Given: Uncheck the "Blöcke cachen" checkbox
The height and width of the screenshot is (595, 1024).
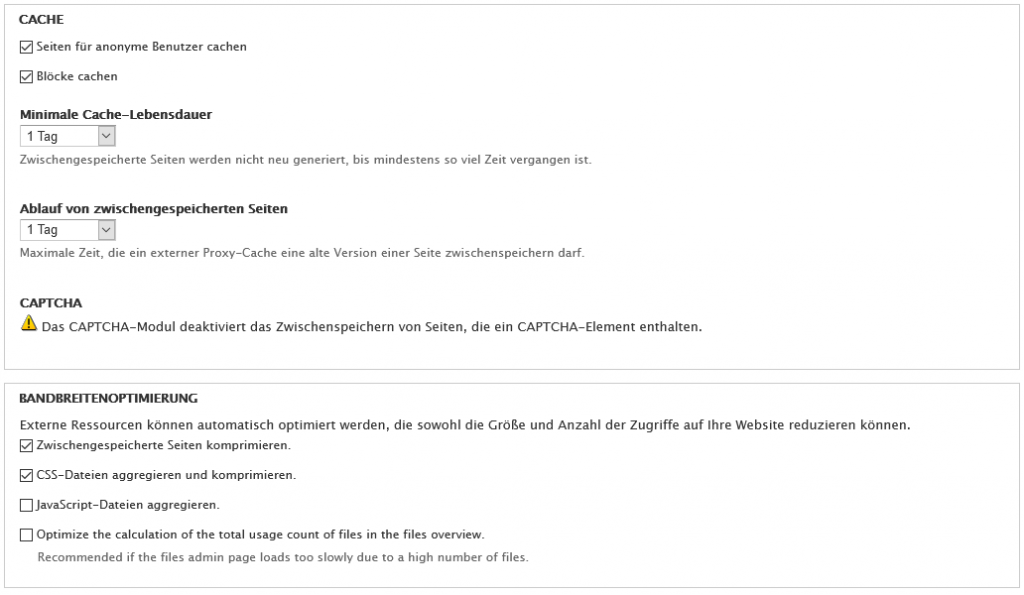Looking at the screenshot, I should pos(26,76).
